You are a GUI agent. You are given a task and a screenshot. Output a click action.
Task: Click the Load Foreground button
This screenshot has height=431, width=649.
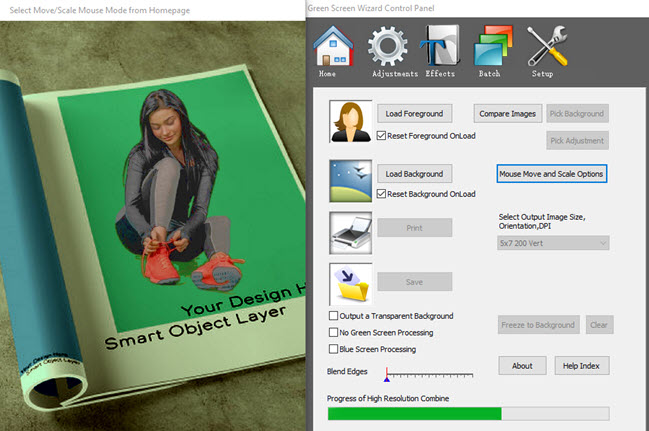pos(414,113)
